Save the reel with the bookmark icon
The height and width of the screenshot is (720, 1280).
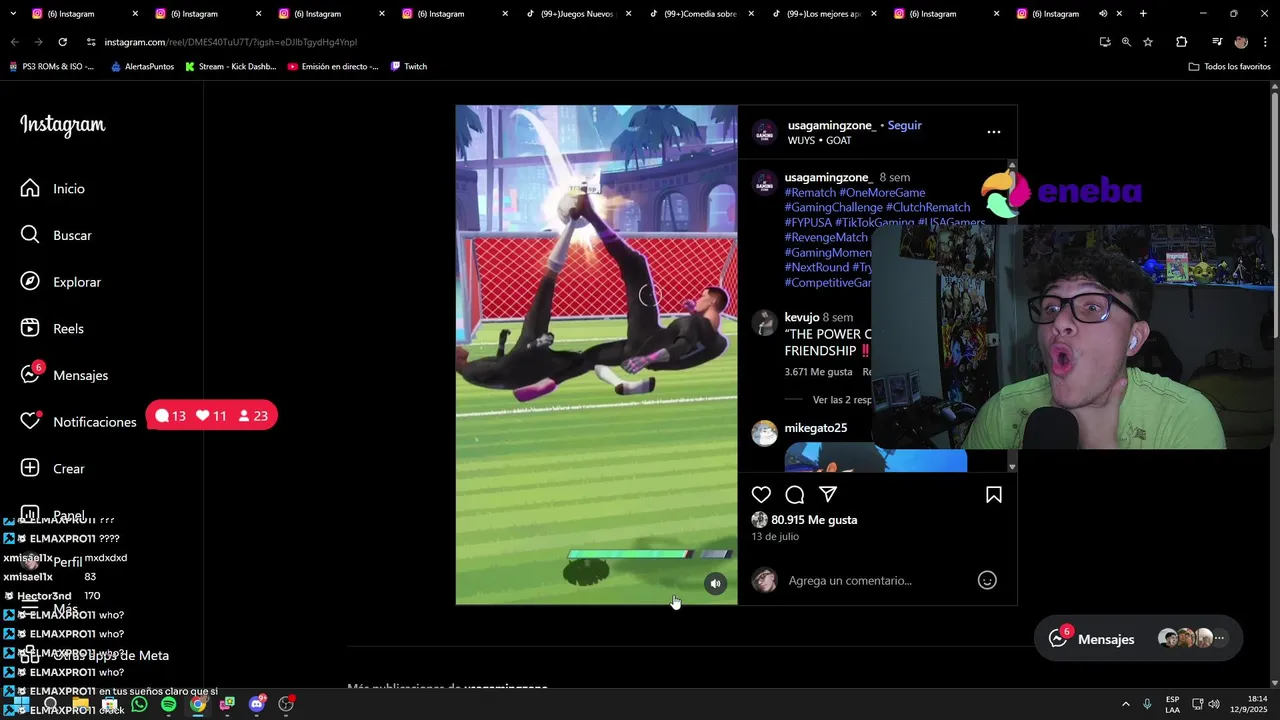tap(994, 495)
